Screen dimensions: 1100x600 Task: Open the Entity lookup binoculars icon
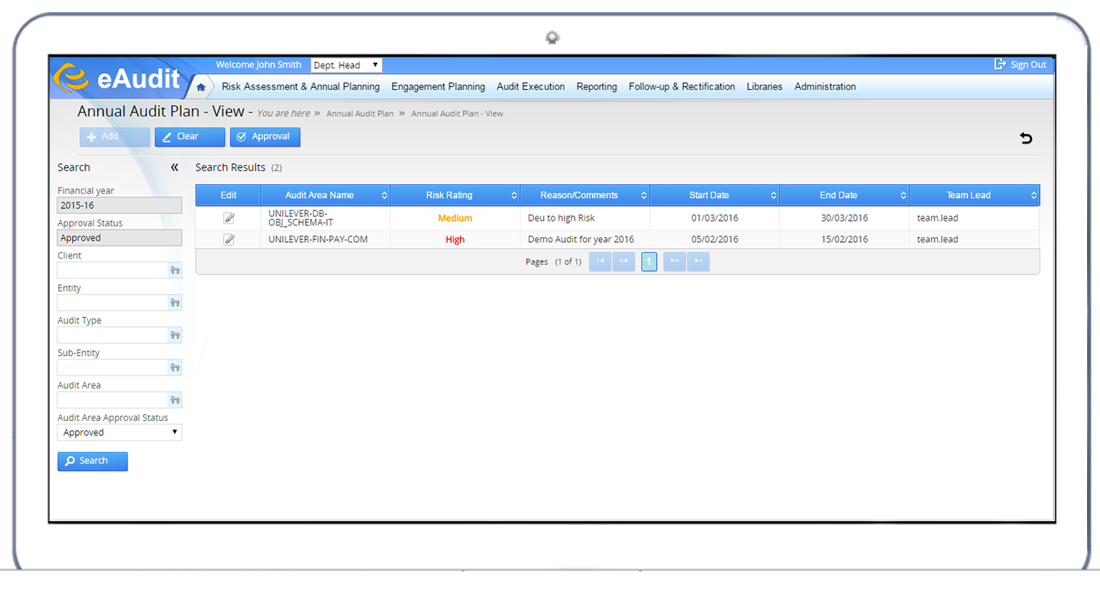[x=175, y=303]
